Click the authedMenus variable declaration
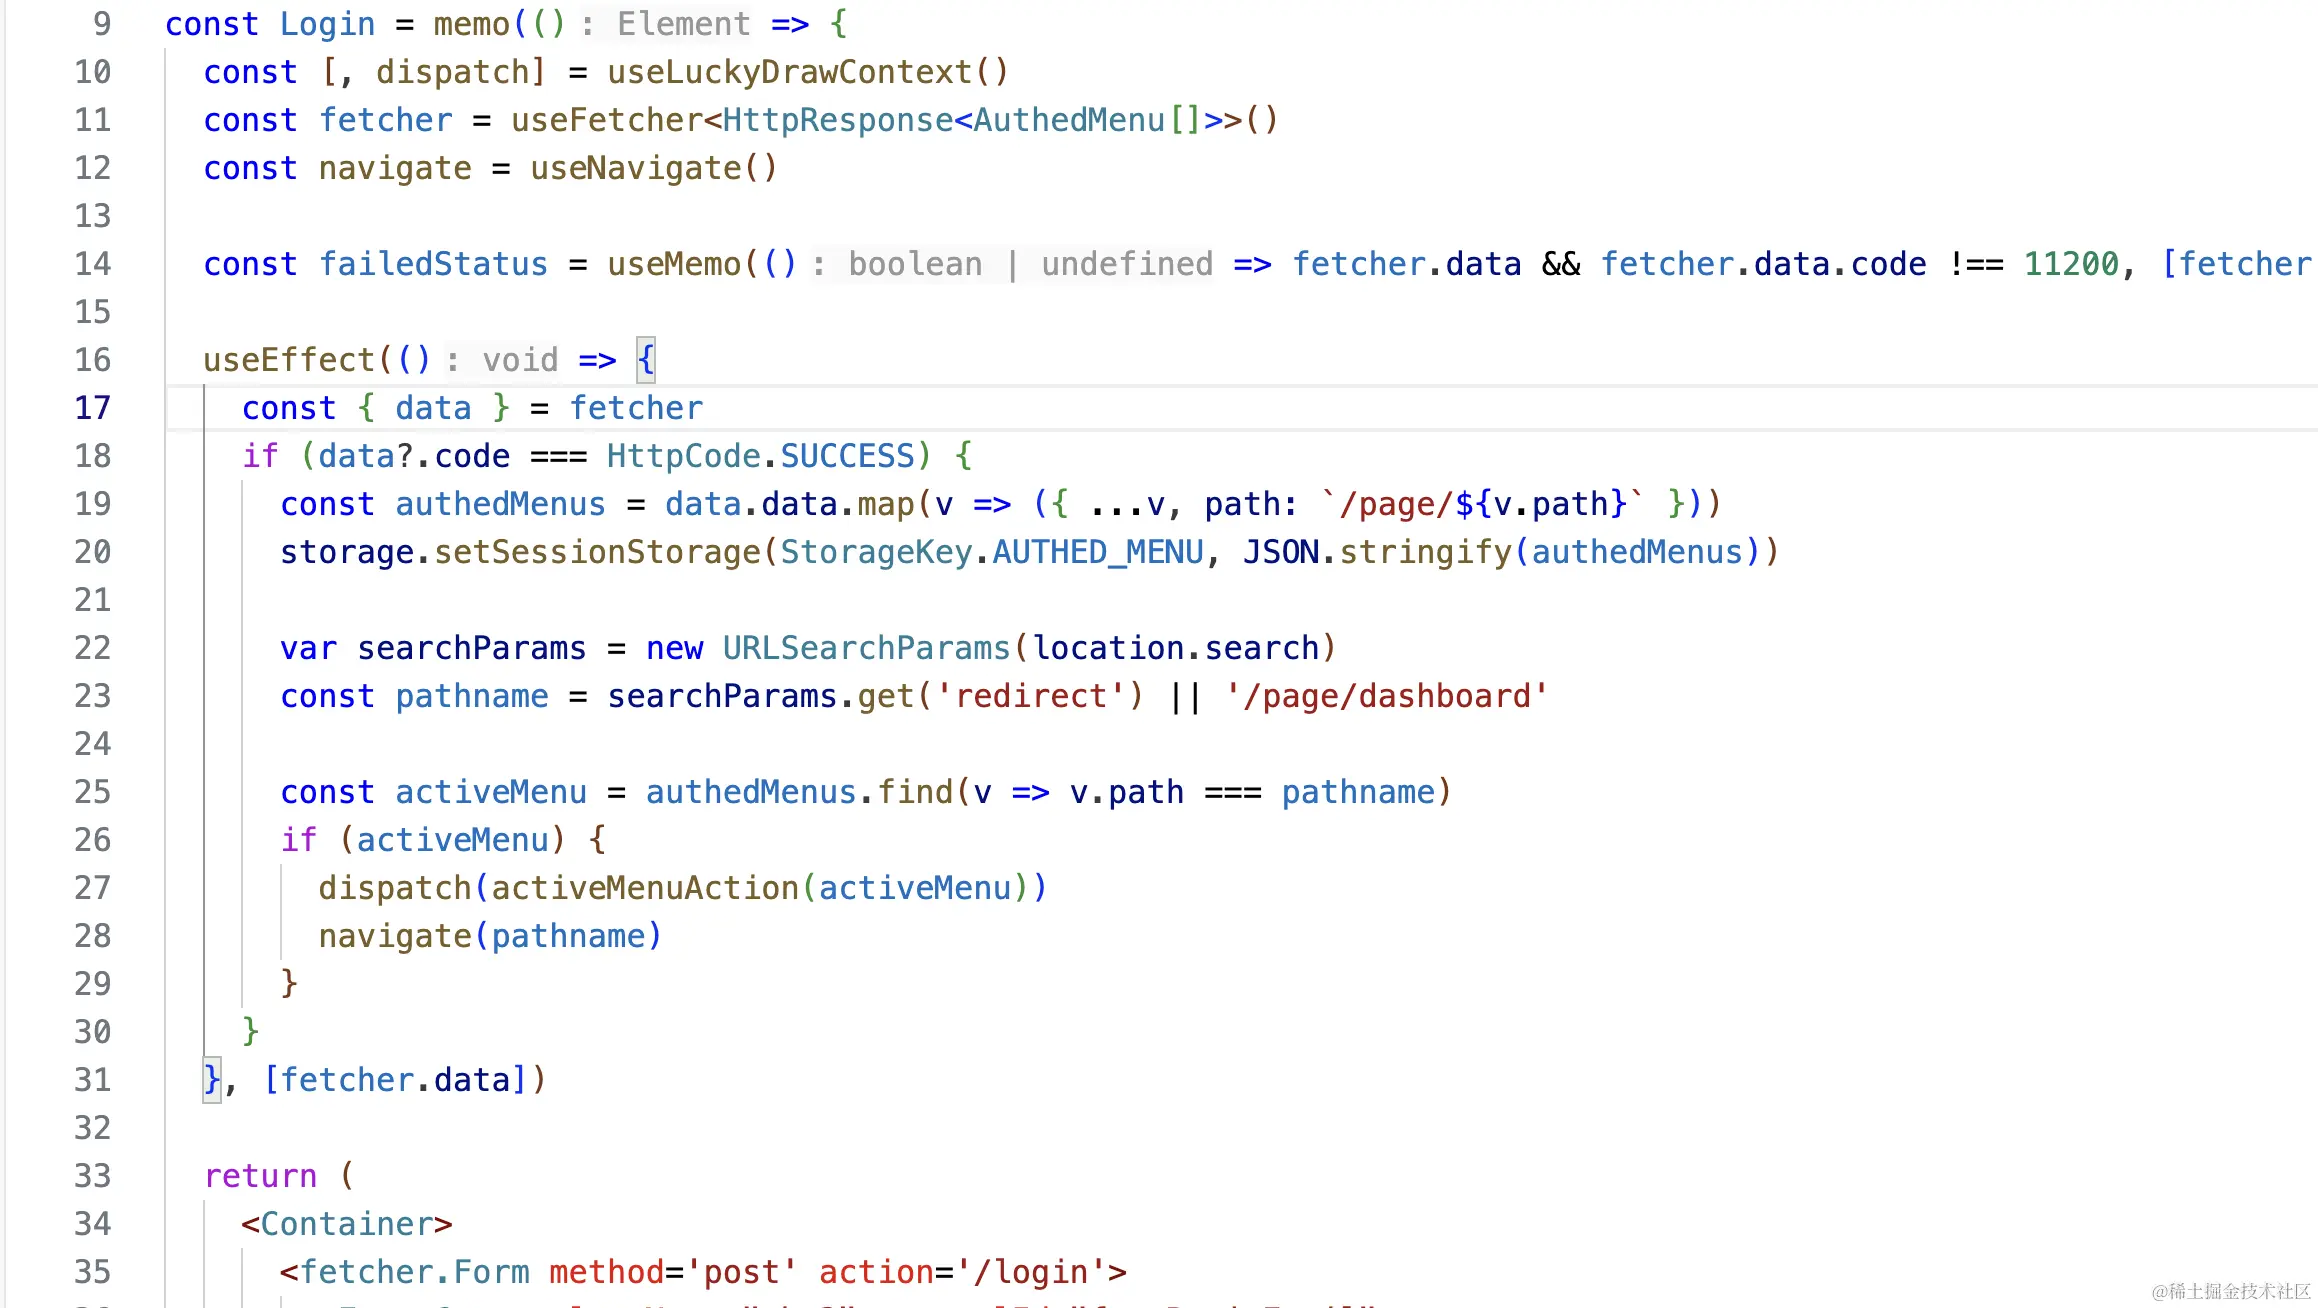The width and height of the screenshot is (2318, 1308). point(500,504)
